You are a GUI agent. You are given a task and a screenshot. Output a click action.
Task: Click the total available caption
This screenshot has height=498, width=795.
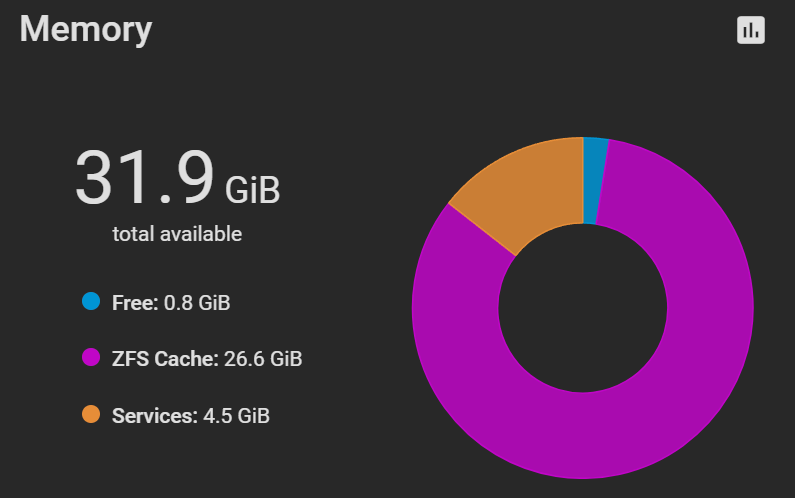pyautogui.click(x=177, y=234)
